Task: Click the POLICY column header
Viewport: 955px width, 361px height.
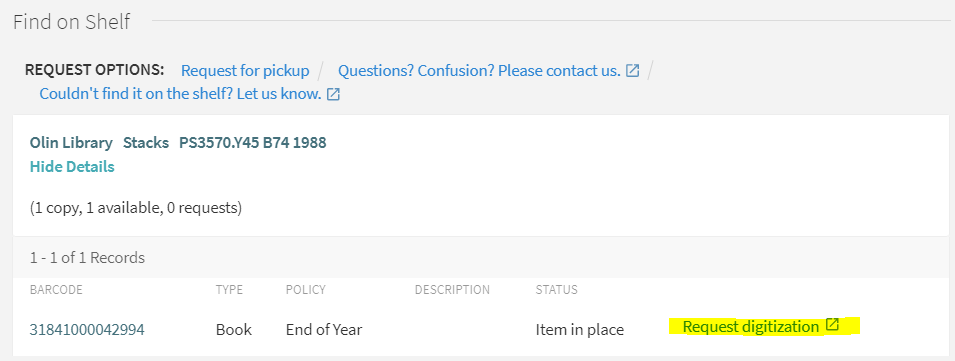Action: coord(306,290)
